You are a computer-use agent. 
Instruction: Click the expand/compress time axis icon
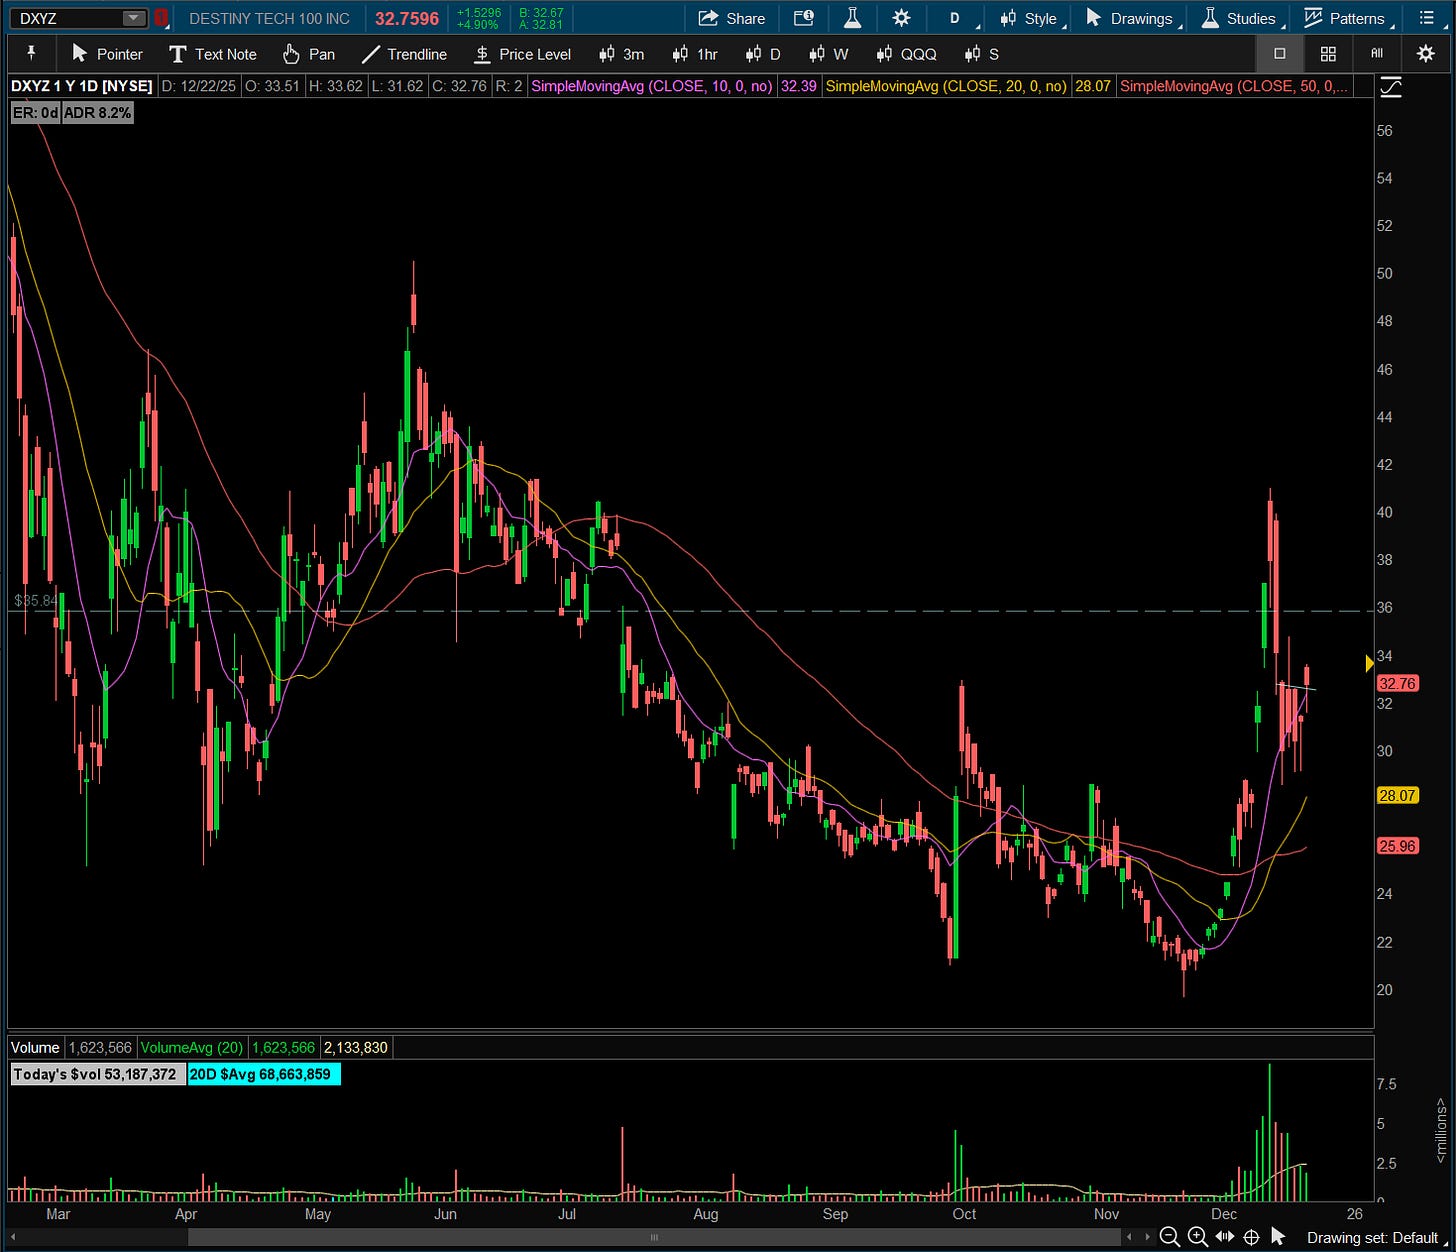click(x=1225, y=1238)
